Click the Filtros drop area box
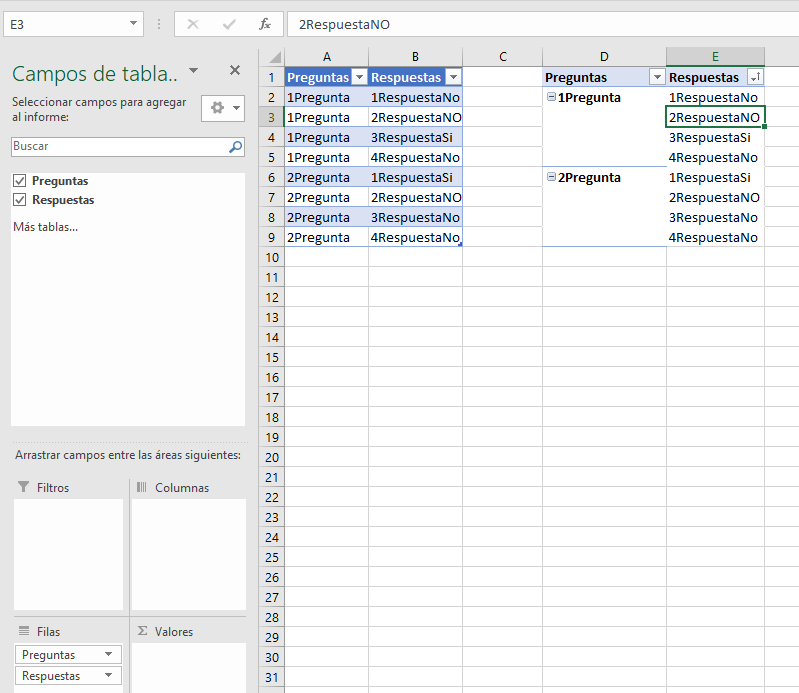Image resolution: width=799 pixels, height=693 pixels. coord(68,554)
